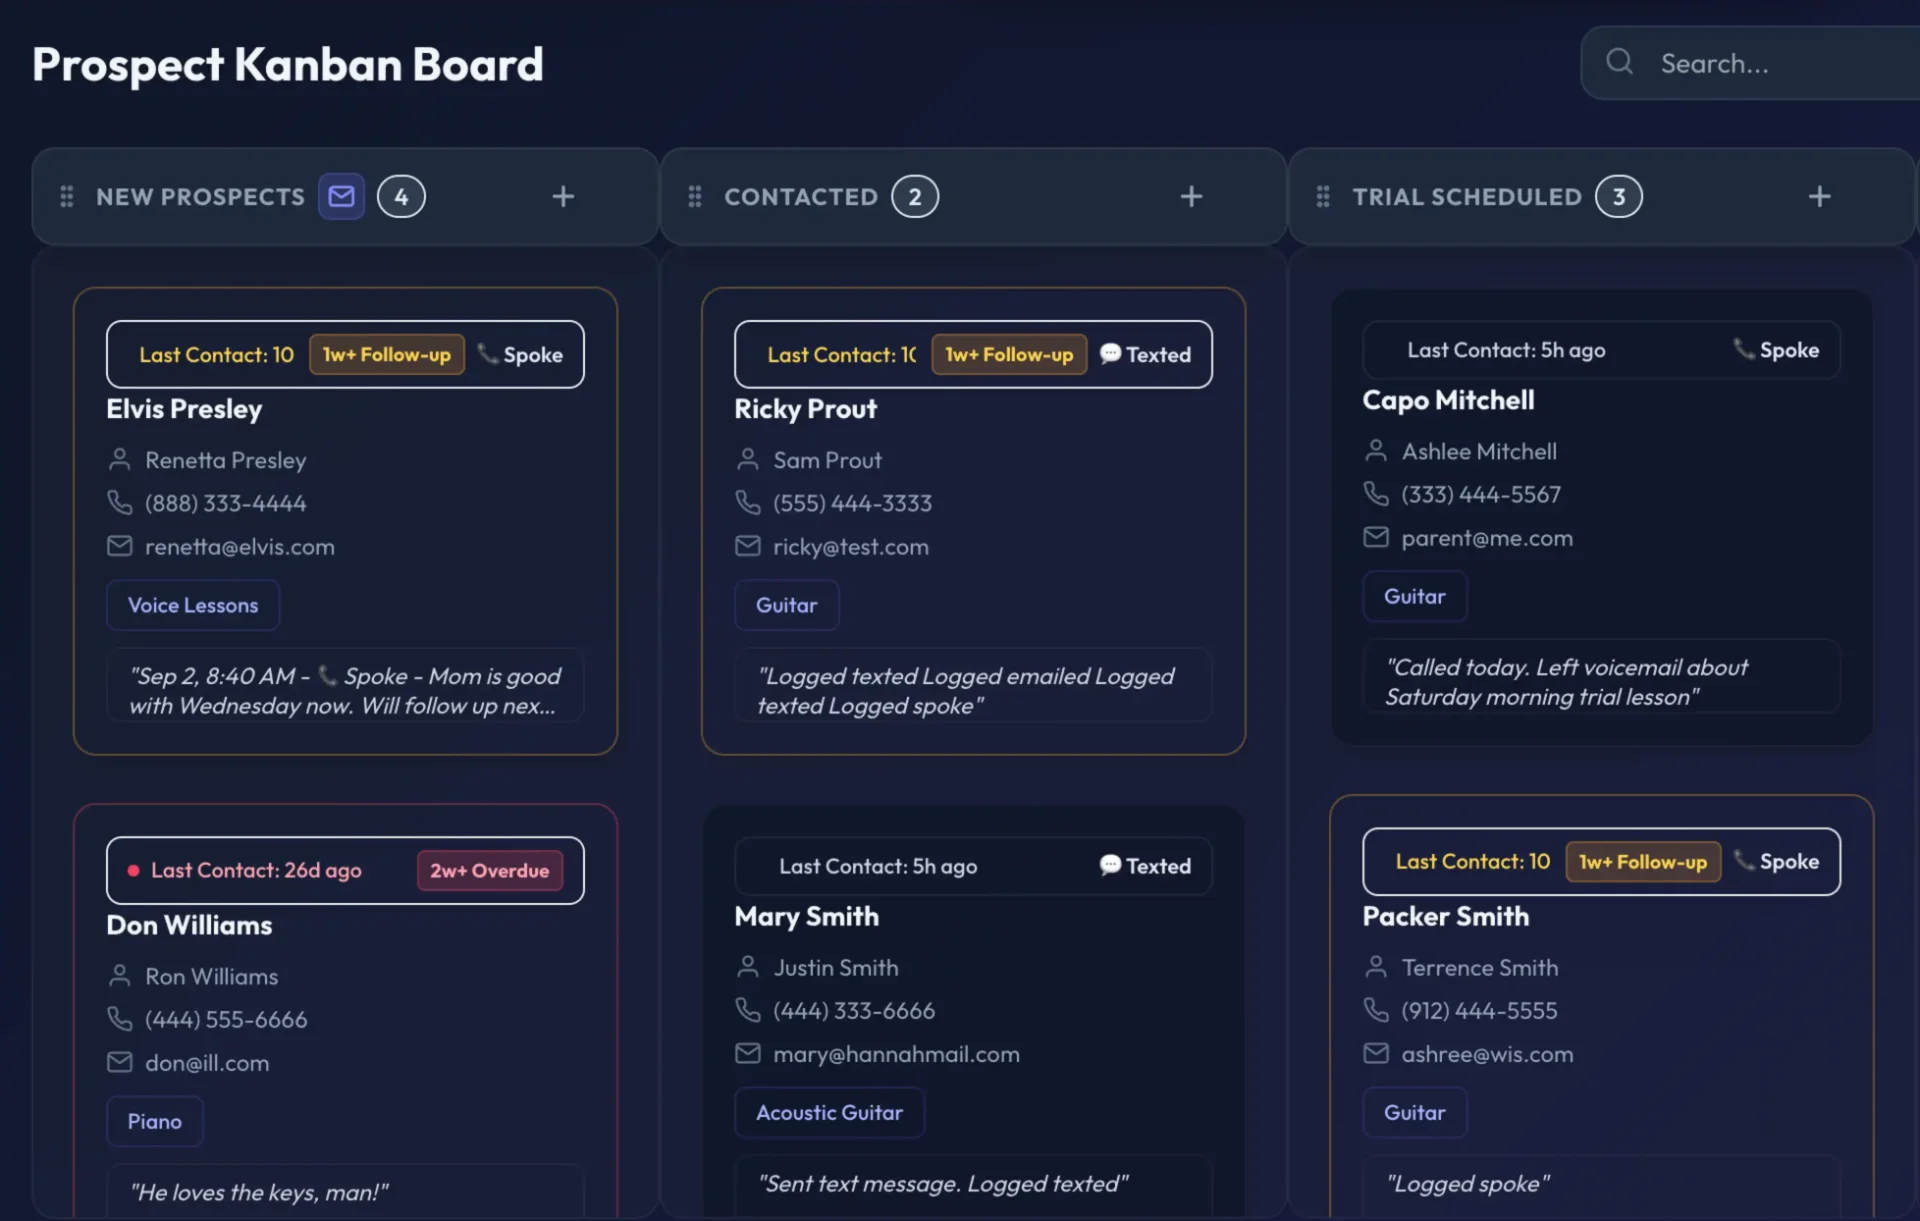Click the 1w+ Follow-up badge on Ricky Prout
This screenshot has width=1920, height=1221.
tap(1009, 354)
